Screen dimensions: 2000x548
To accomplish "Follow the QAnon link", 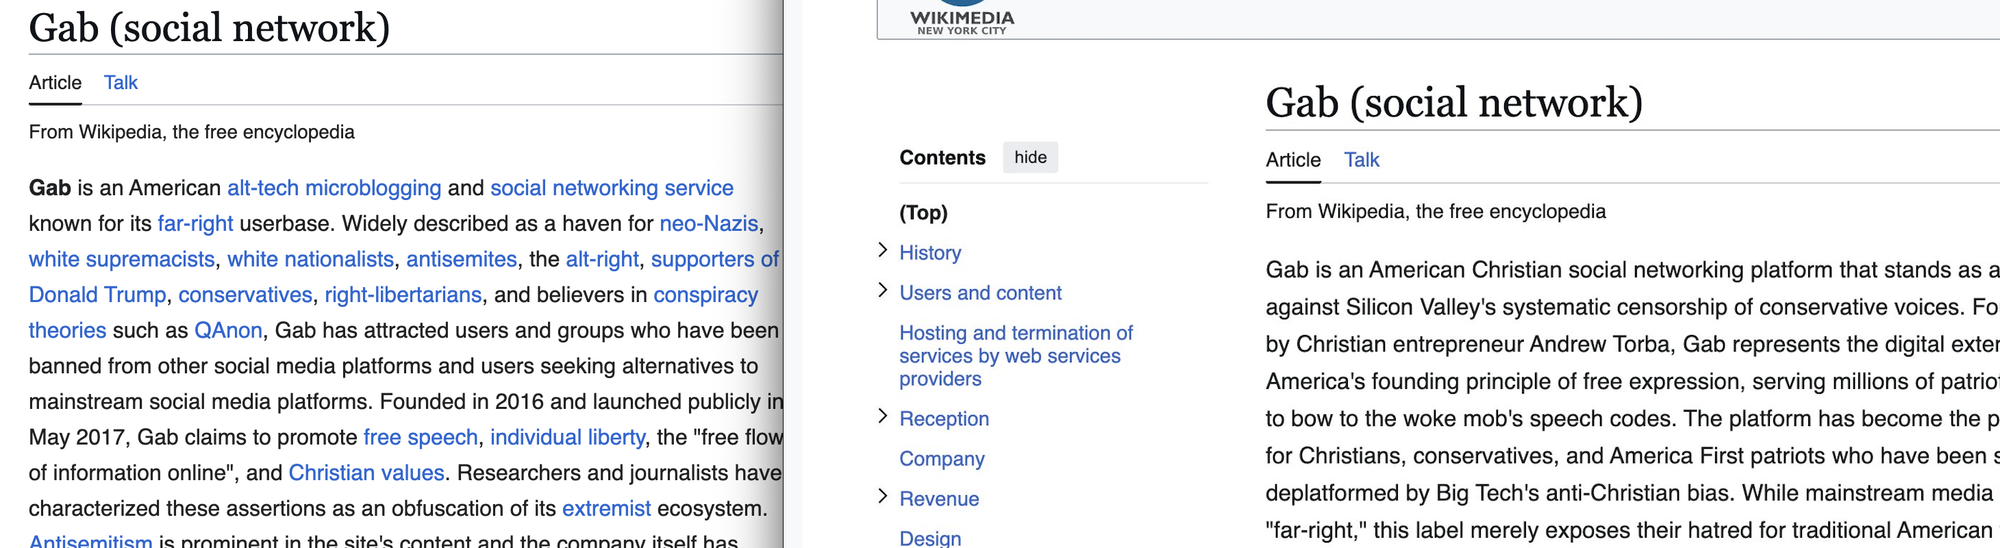I will click(228, 331).
